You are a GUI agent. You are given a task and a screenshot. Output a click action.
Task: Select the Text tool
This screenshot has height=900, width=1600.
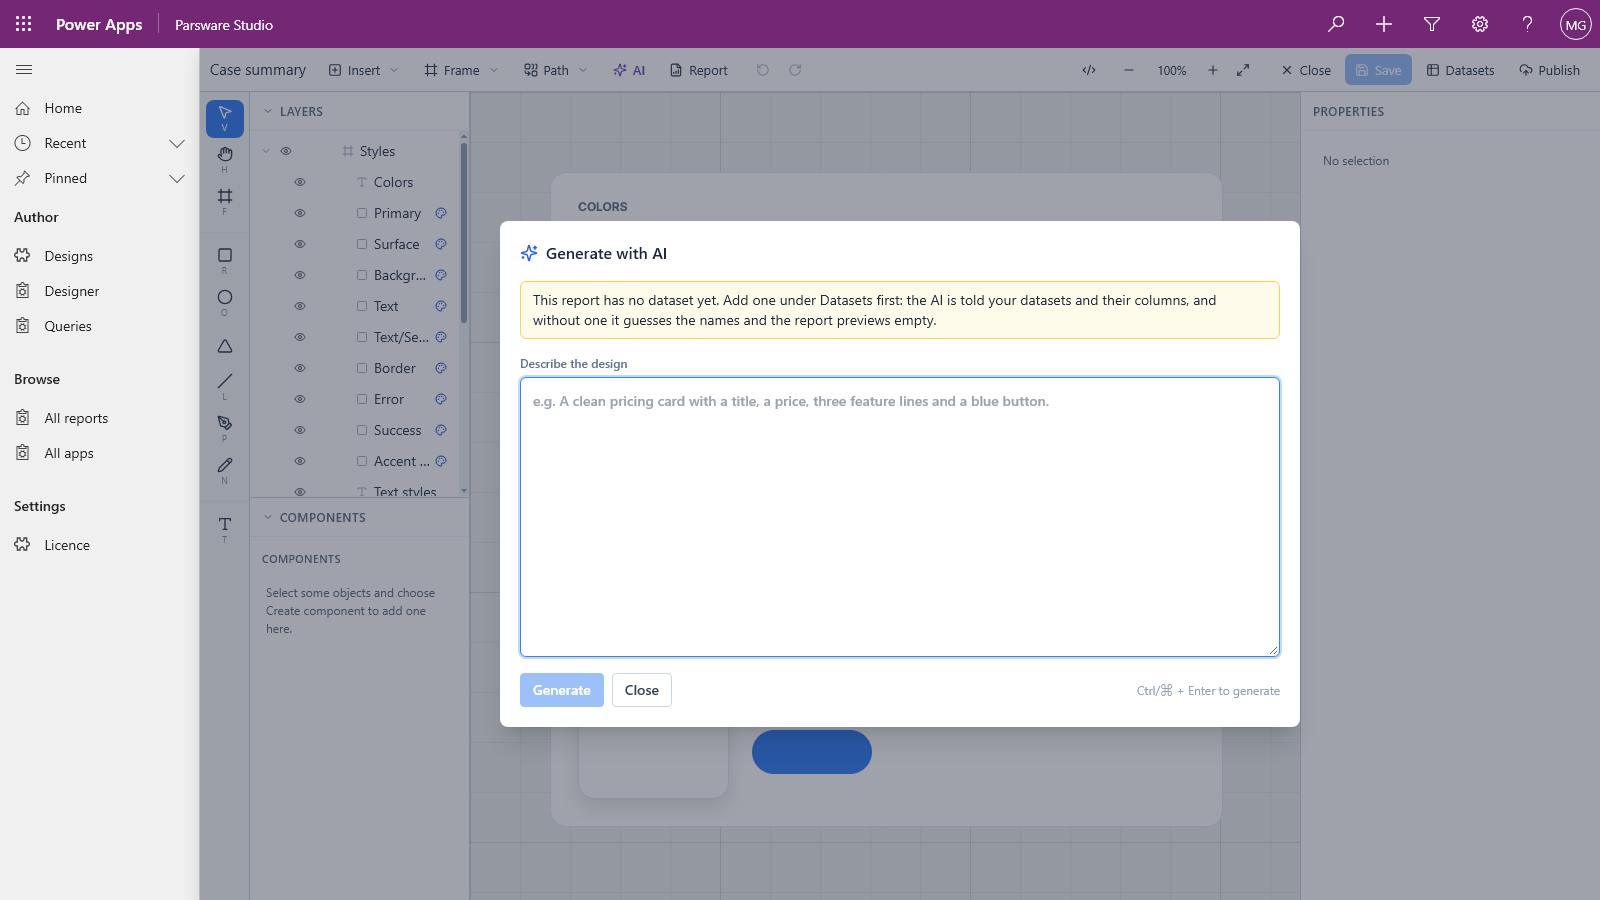coord(225,528)
